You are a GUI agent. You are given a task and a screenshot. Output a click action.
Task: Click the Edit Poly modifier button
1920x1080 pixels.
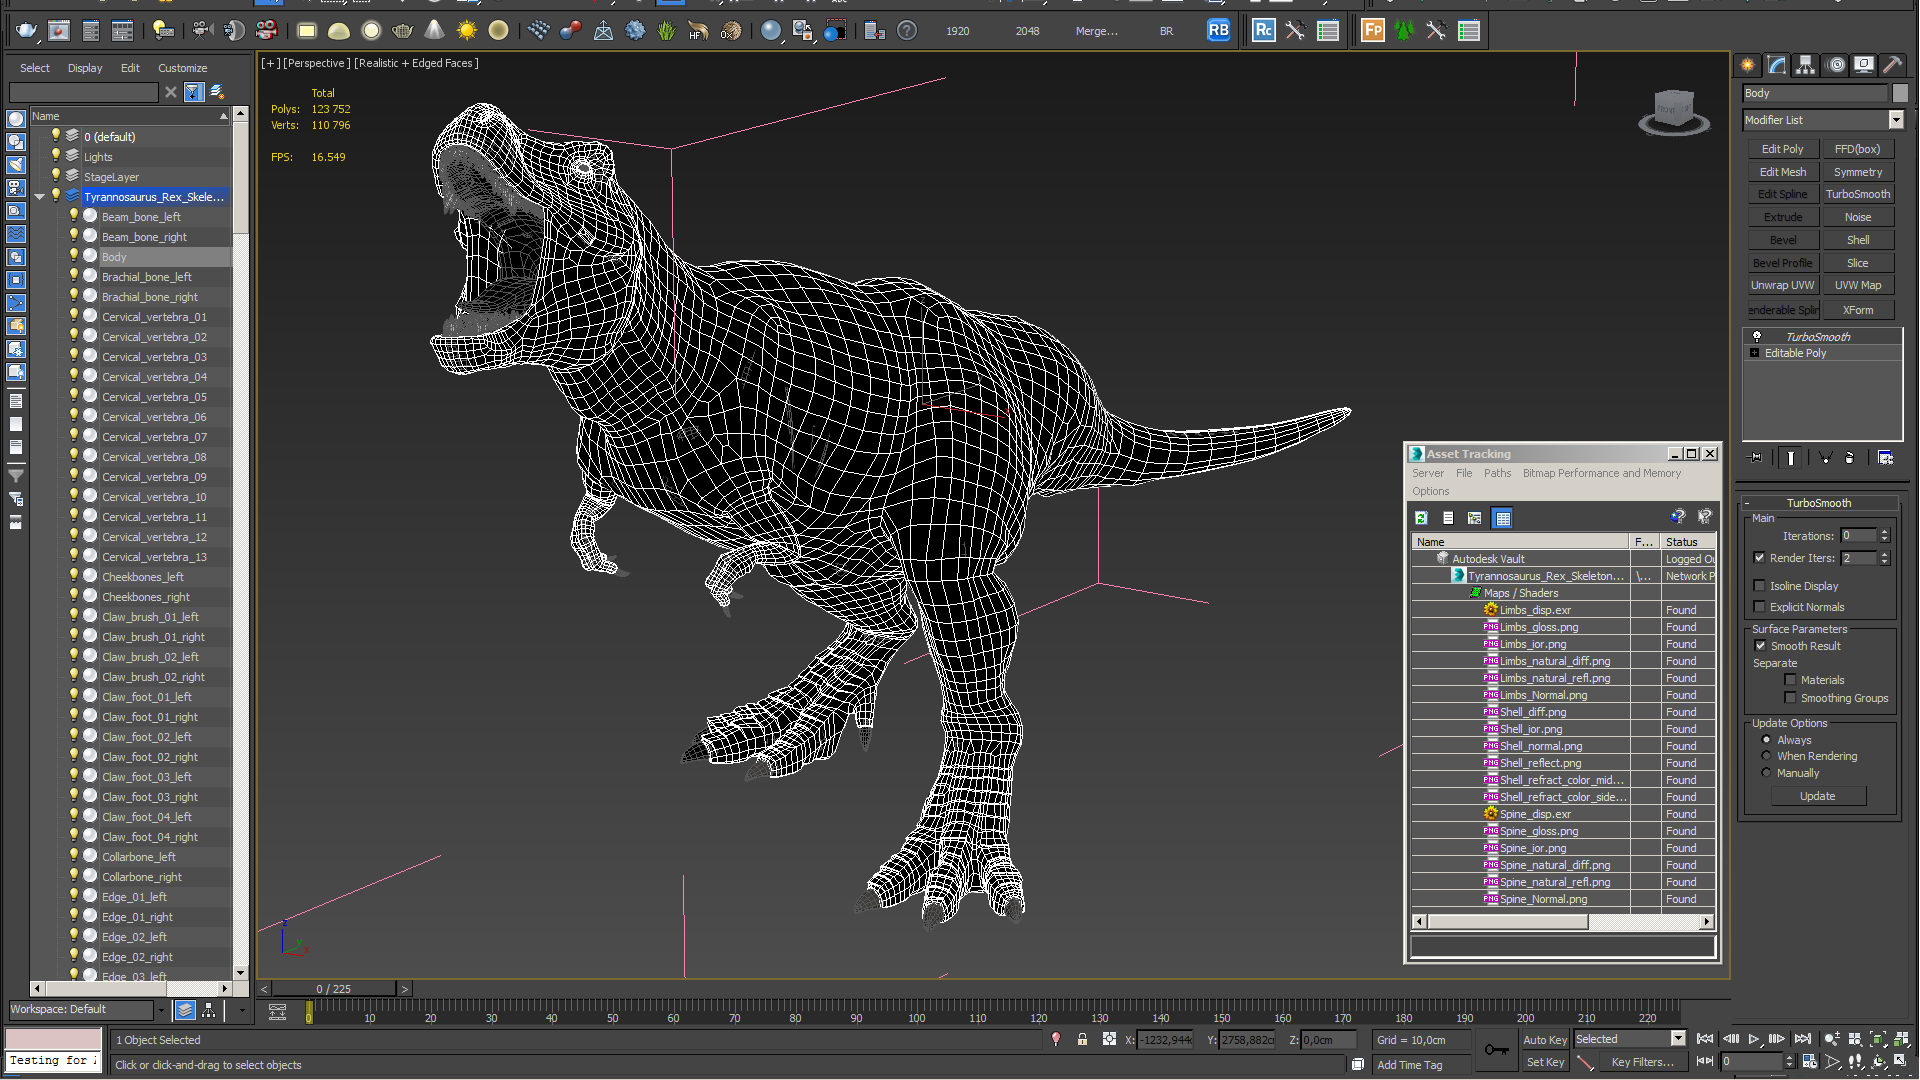(1782, 149)
